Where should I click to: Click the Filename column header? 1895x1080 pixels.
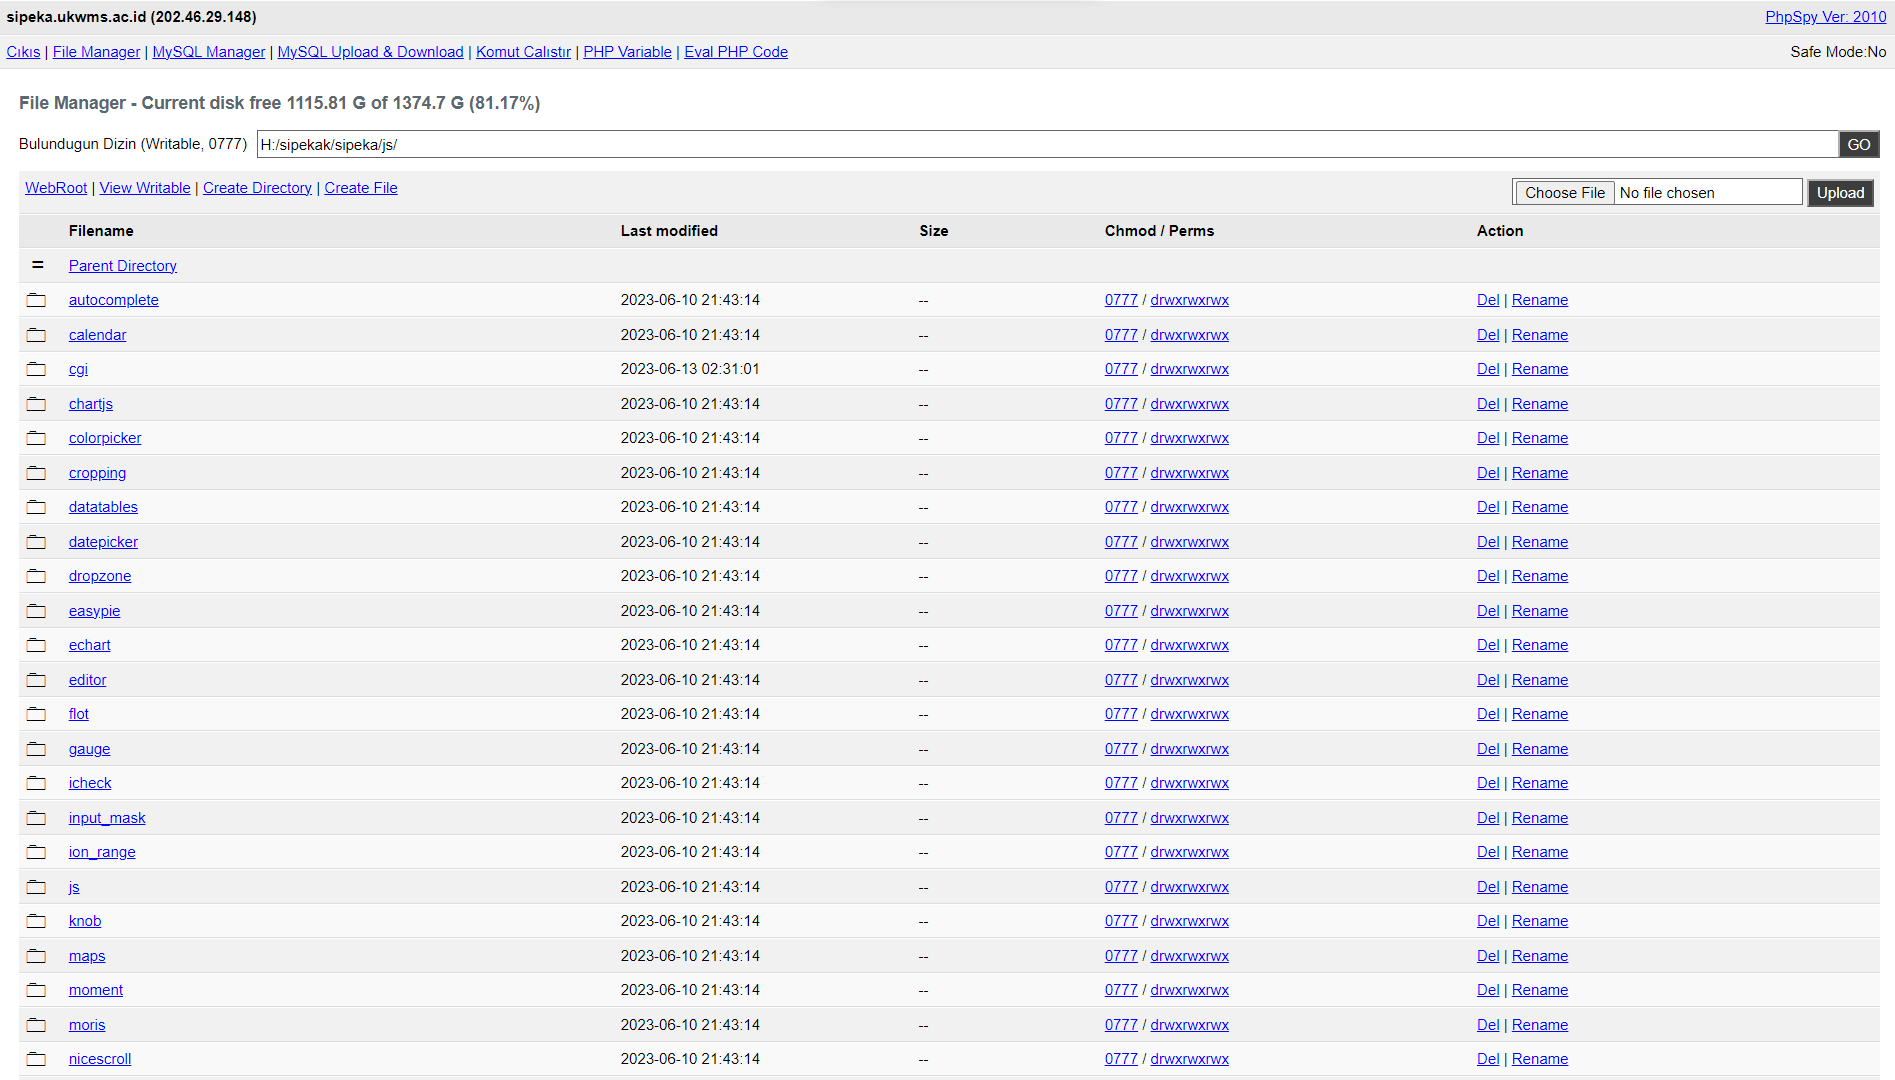coord(101,231)
